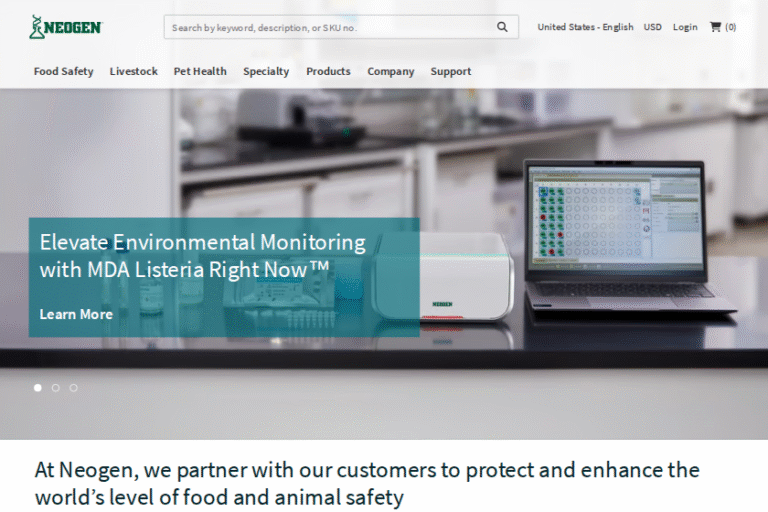Click Learn More on the banner
The height and width of the screenshot is (512, 768).
[76, 314]
